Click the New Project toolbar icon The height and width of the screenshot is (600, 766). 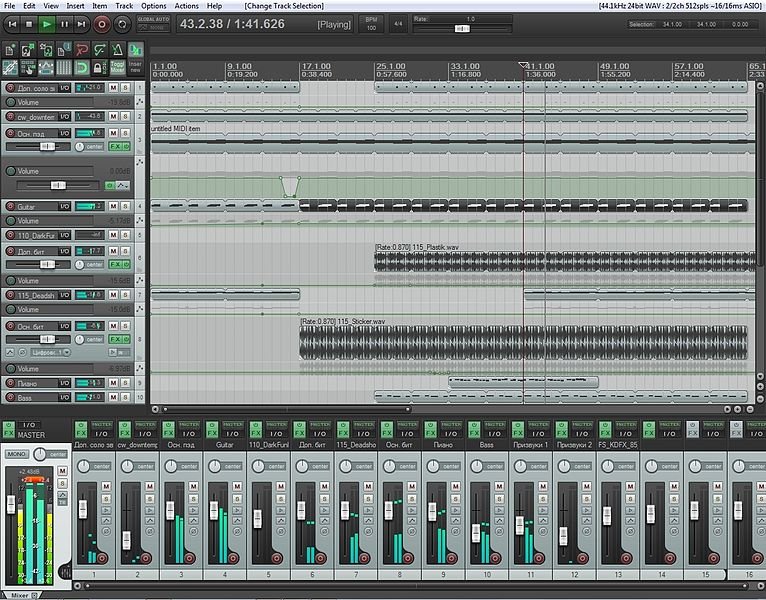point(10,49)
